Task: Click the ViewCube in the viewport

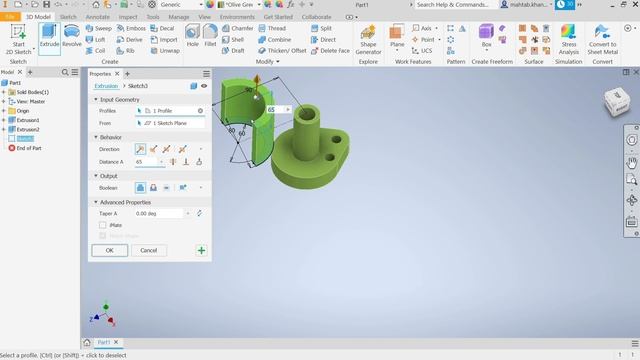Action: pos(617,101)
